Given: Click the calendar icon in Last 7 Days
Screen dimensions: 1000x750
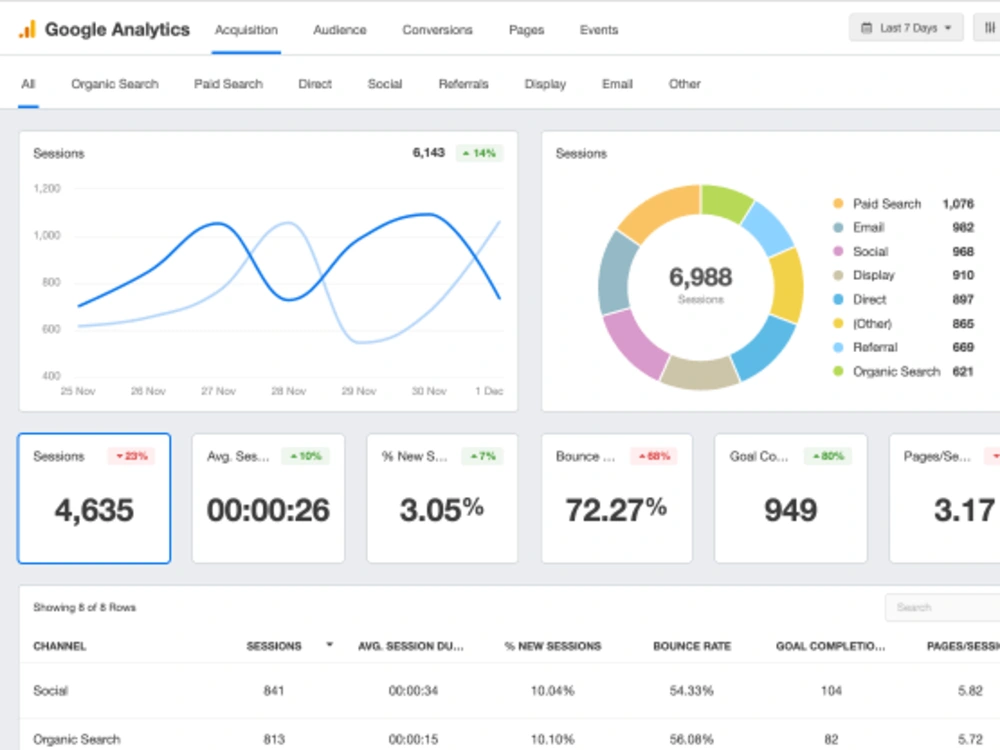Looking at the screenshot, I should click(867, 28).
